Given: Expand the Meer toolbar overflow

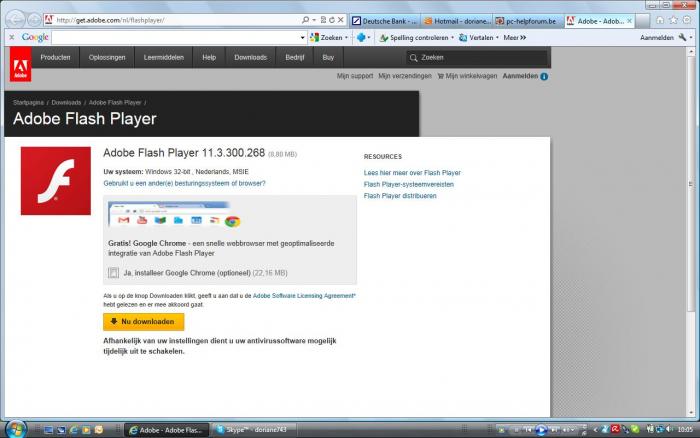Looking at the screenshot, I should coord(515,38).
